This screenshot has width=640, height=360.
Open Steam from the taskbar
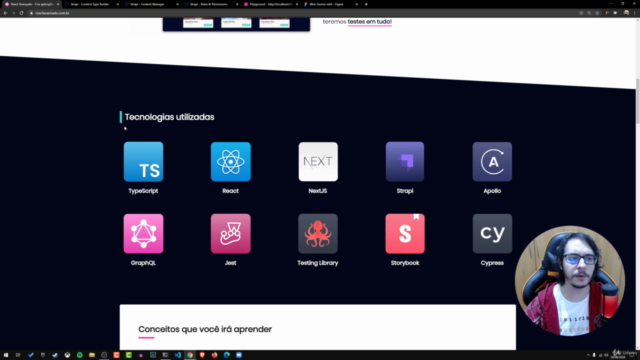point(55,355)
